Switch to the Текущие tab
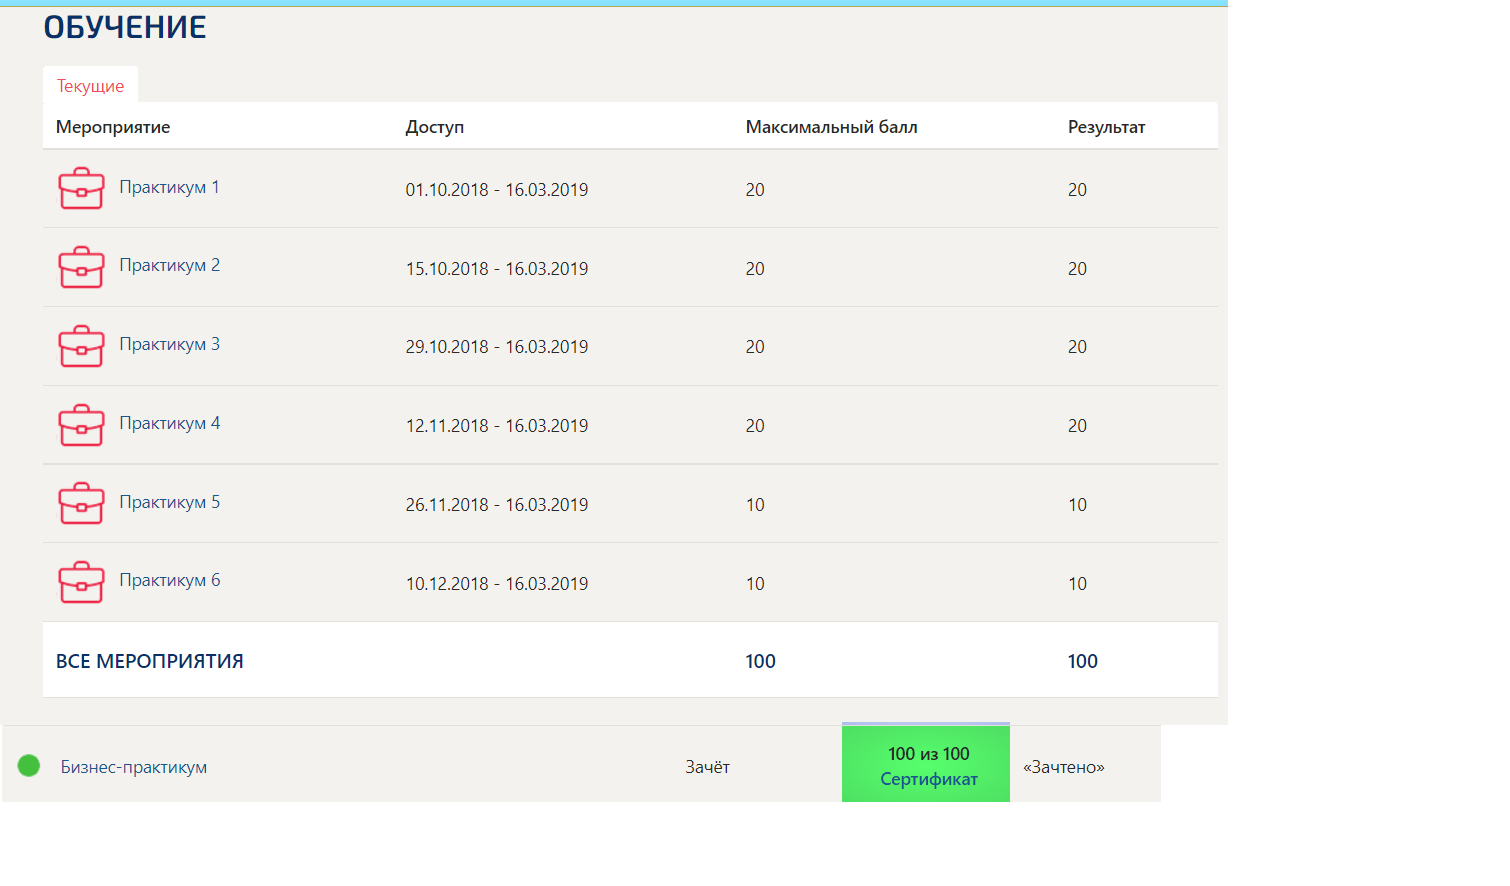Screen dimensions: 1510x886 tap(90, 85)
